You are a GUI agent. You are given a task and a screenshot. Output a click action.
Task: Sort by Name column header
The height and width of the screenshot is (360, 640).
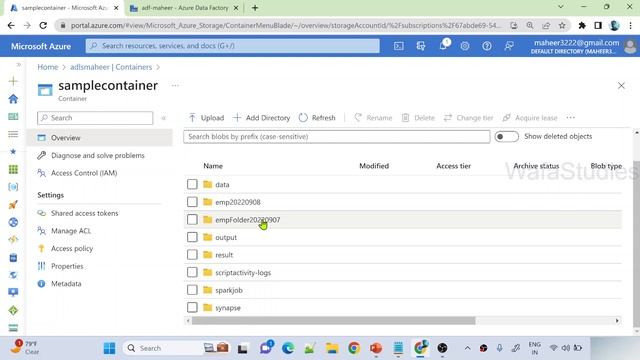pyautogui.click(x=213, y=166)
